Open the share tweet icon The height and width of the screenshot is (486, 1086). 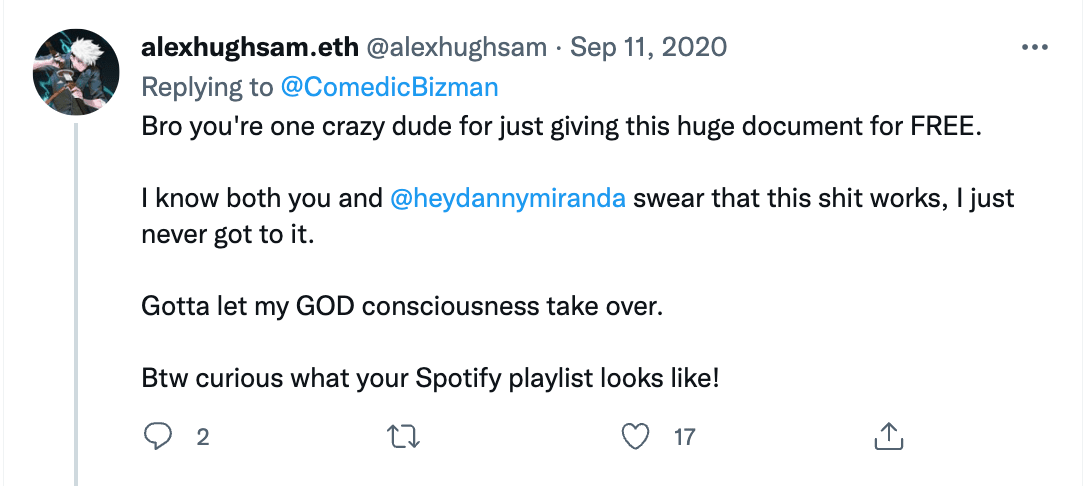click(x=888, y=436)
